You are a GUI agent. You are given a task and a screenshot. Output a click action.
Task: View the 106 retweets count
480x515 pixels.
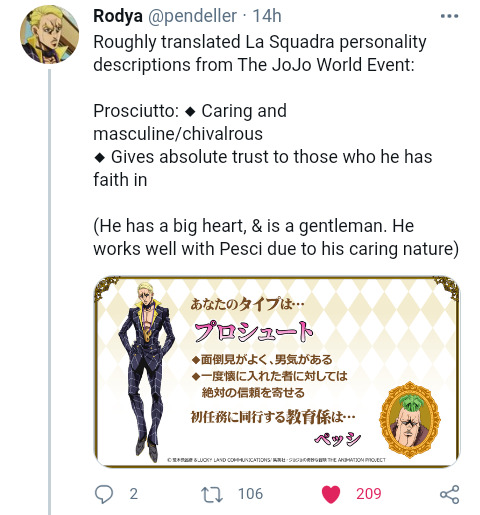[x=250, y=494]
